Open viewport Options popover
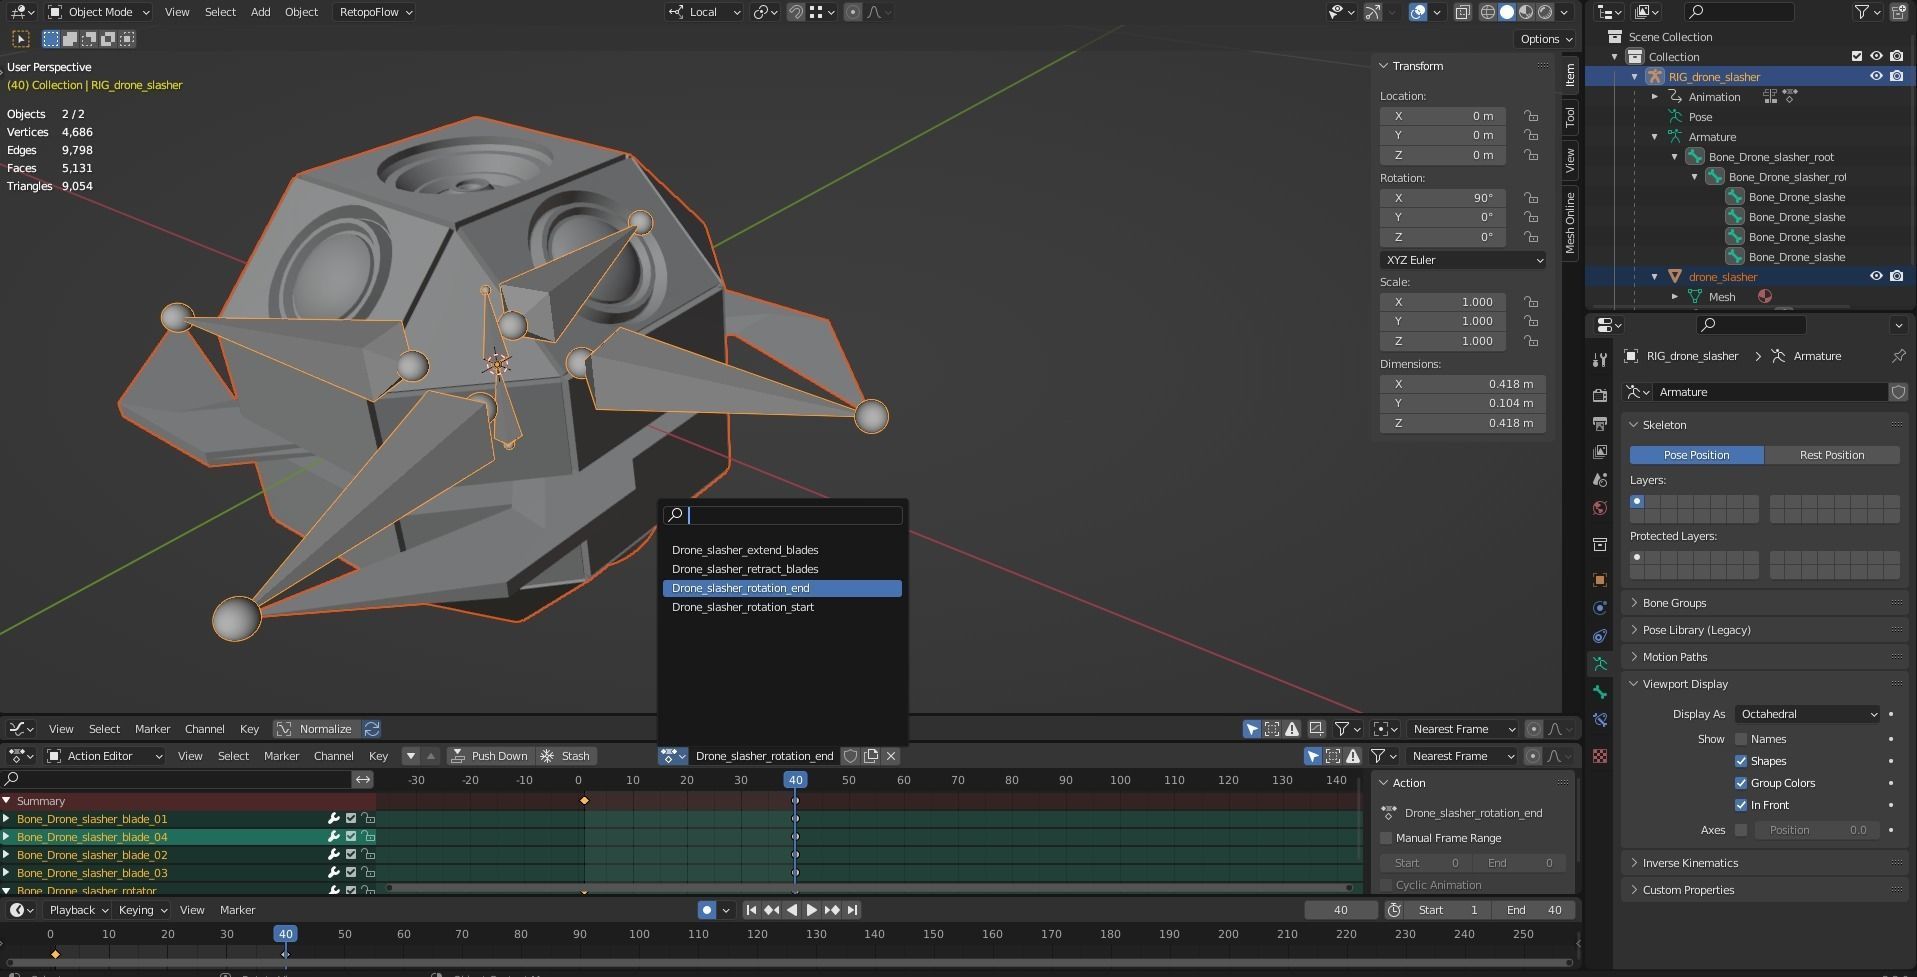This screenshot has height=977, width=1917. [x=1546, y=39]
